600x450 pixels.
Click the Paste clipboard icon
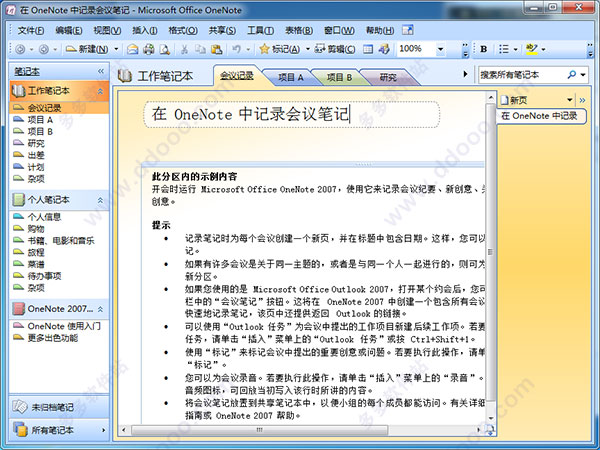(216, 49)
